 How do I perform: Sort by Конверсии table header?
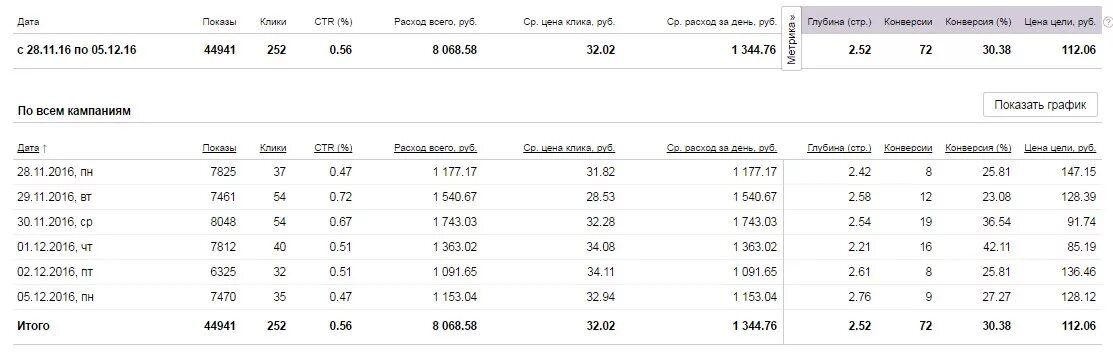[908, 148]
